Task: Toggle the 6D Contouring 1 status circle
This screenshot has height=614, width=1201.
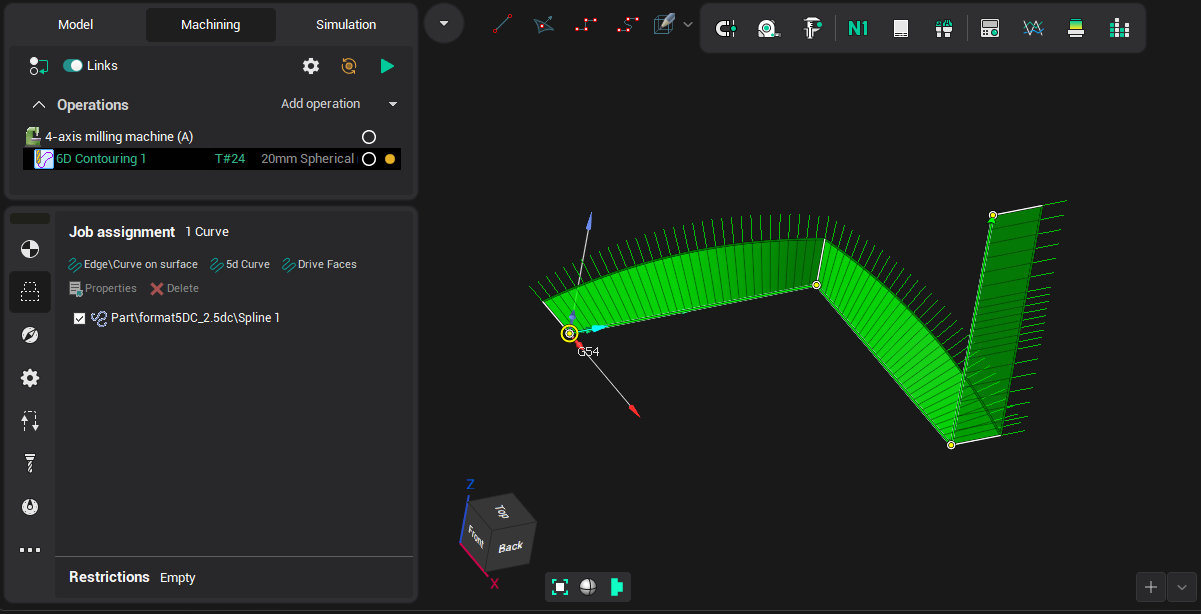Action: coord(369,159)
